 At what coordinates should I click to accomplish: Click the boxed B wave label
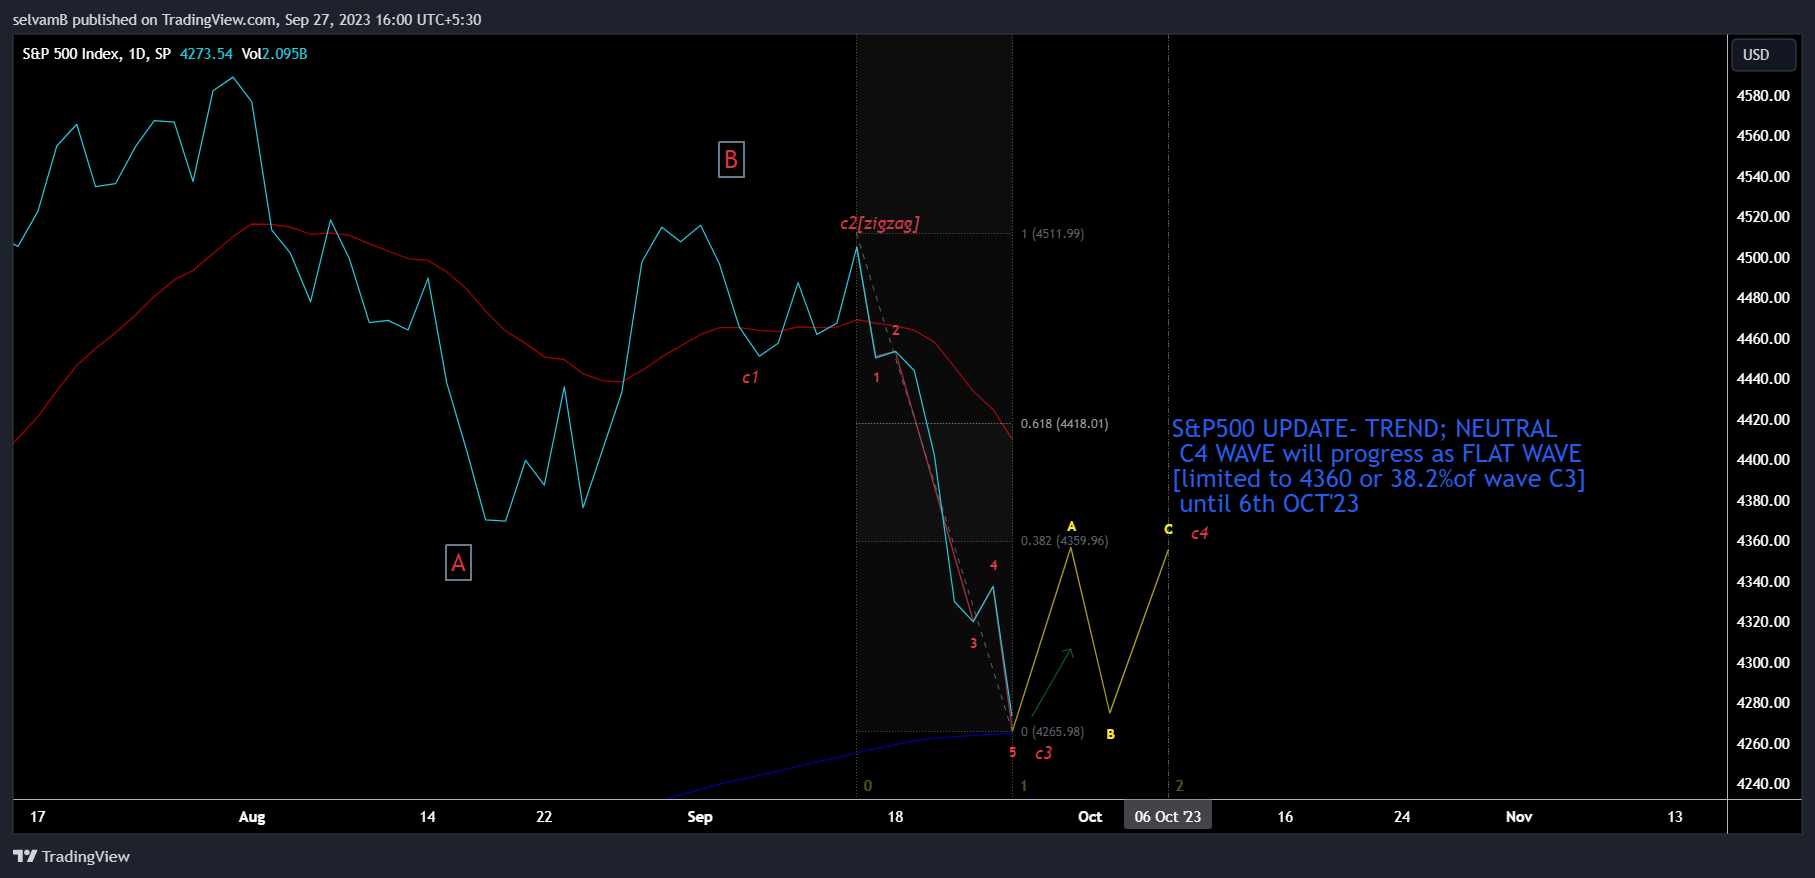click(731, 159)
